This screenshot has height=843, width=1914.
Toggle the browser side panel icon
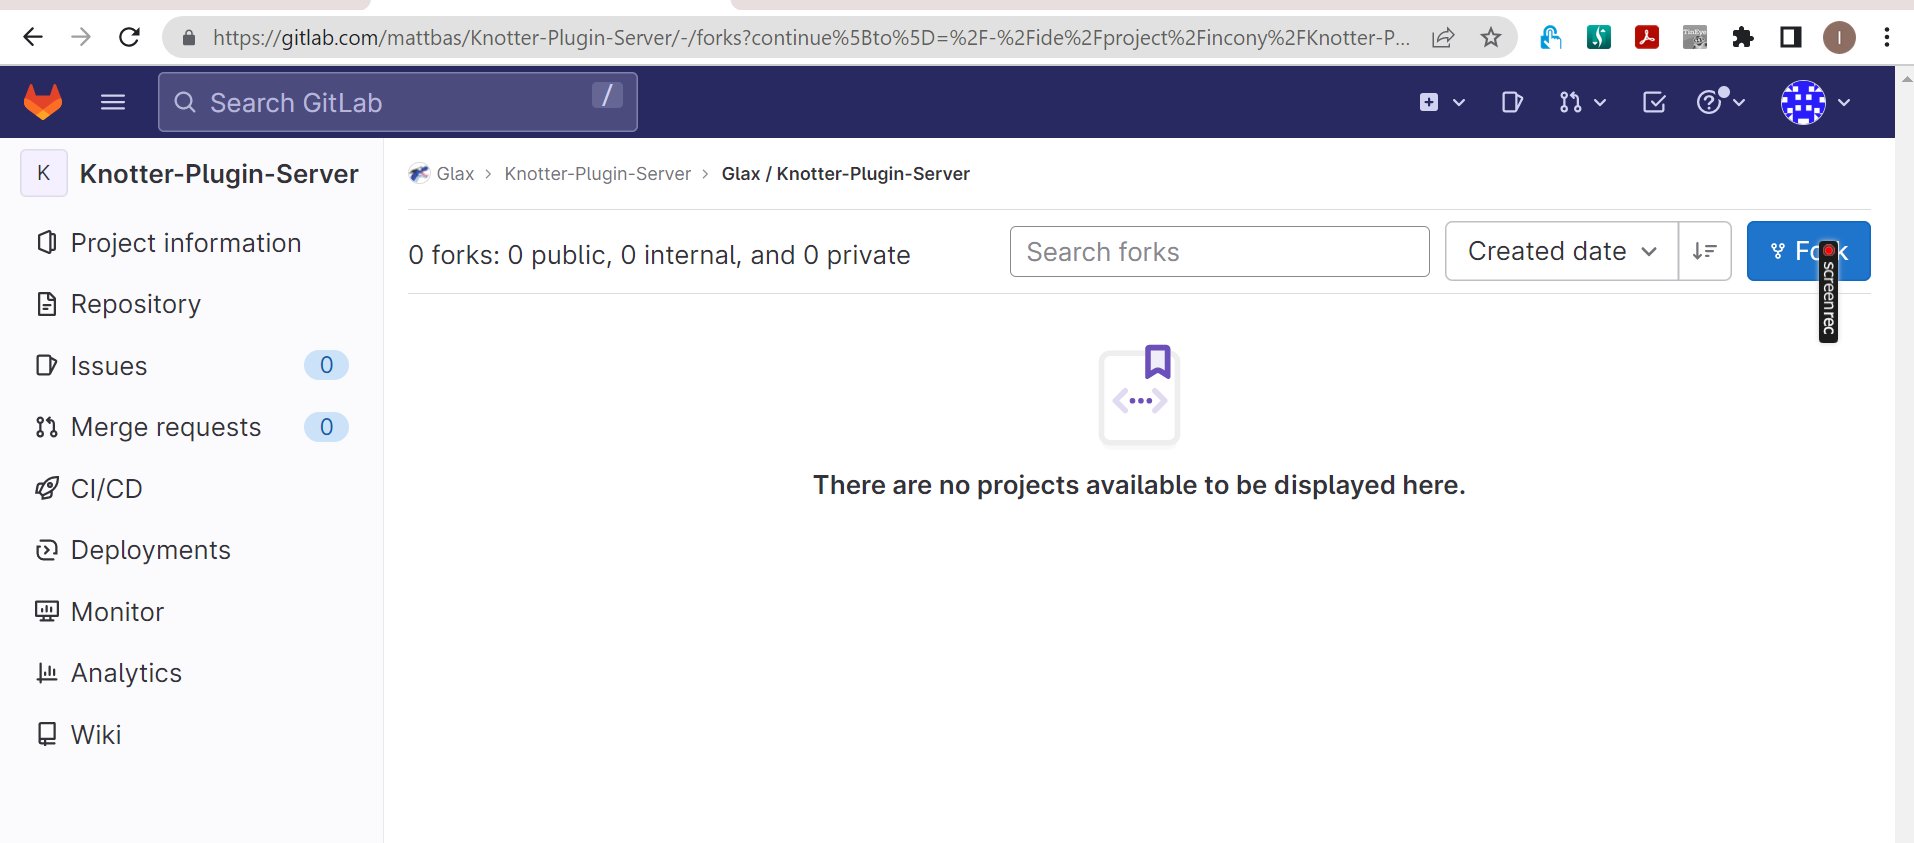click(1791, 38)
